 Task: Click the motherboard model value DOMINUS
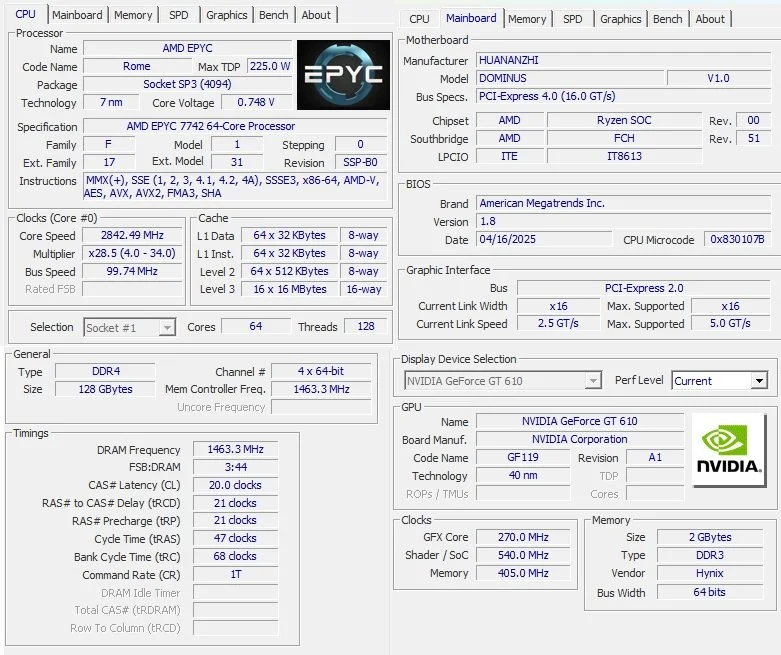570,78
